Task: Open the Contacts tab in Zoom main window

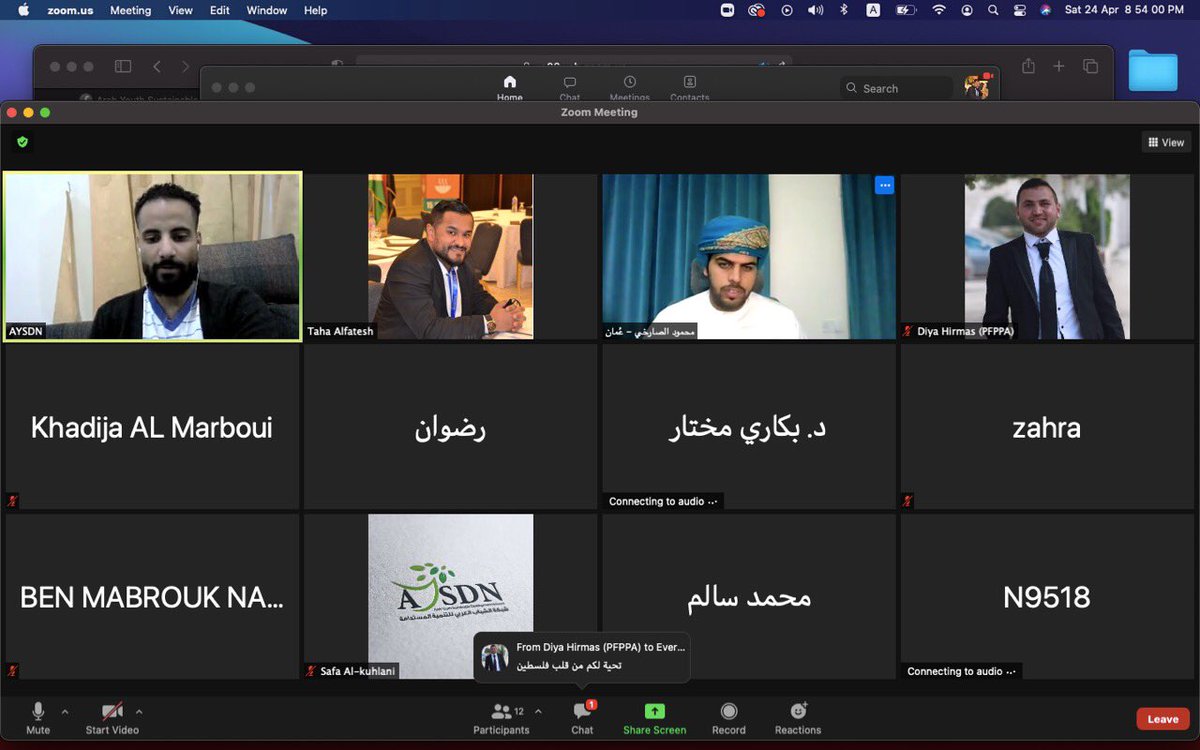Action: coord(690,88)
